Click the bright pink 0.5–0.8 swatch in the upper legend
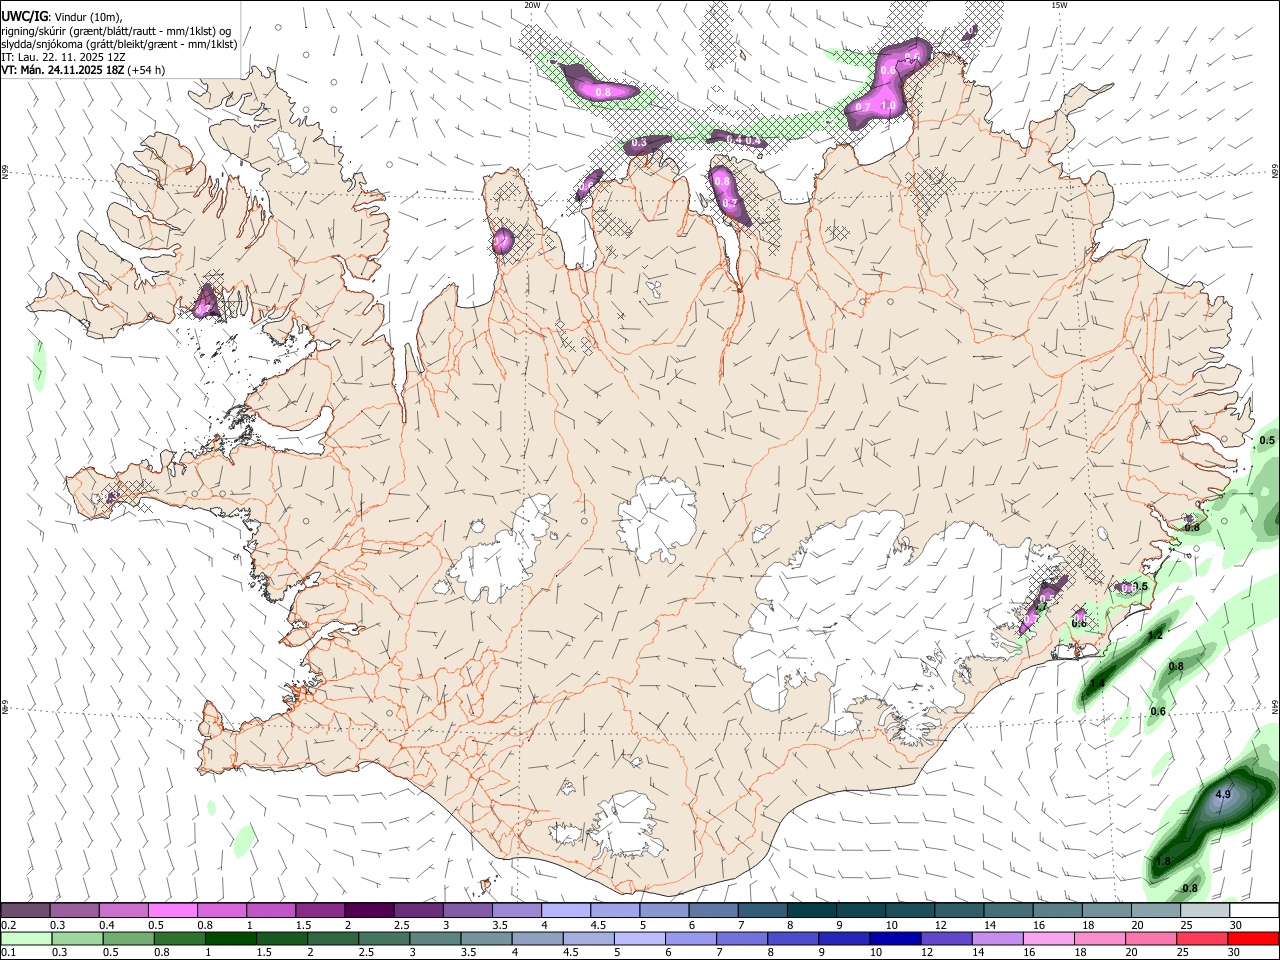This screenshot has width=1280, height=960. [174, 910]
